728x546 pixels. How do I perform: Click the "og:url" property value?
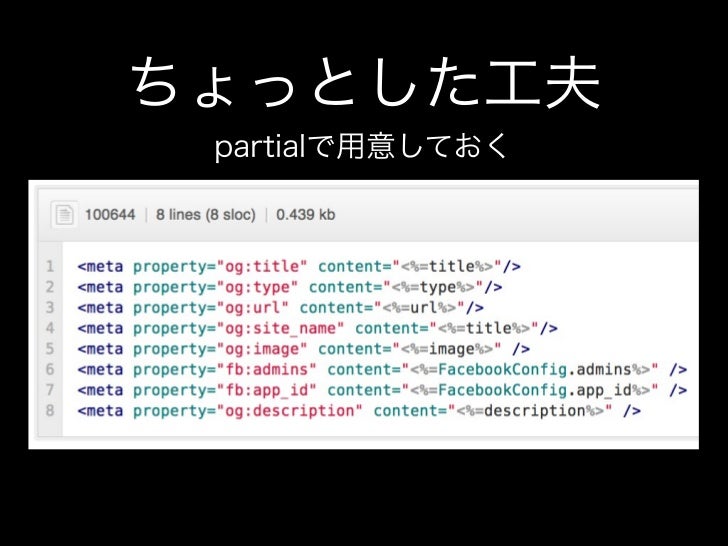click(253, 307)
